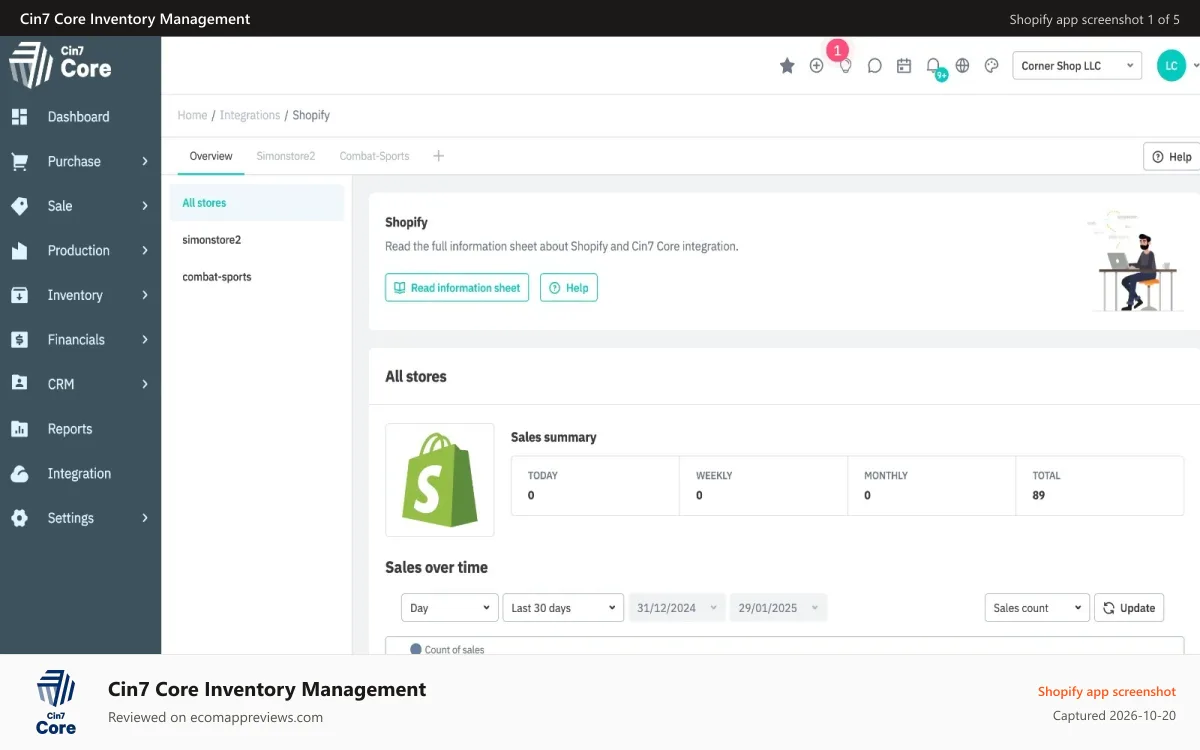Click the CRM contact icon in sidebar
Image resolution: width=1200 pixels, height=750 pixels.
[19, 384]
